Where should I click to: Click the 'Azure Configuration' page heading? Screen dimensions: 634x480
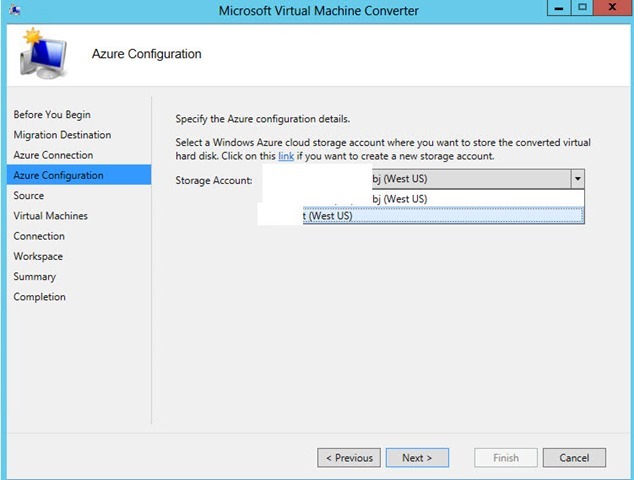click(x=146, y=54)
